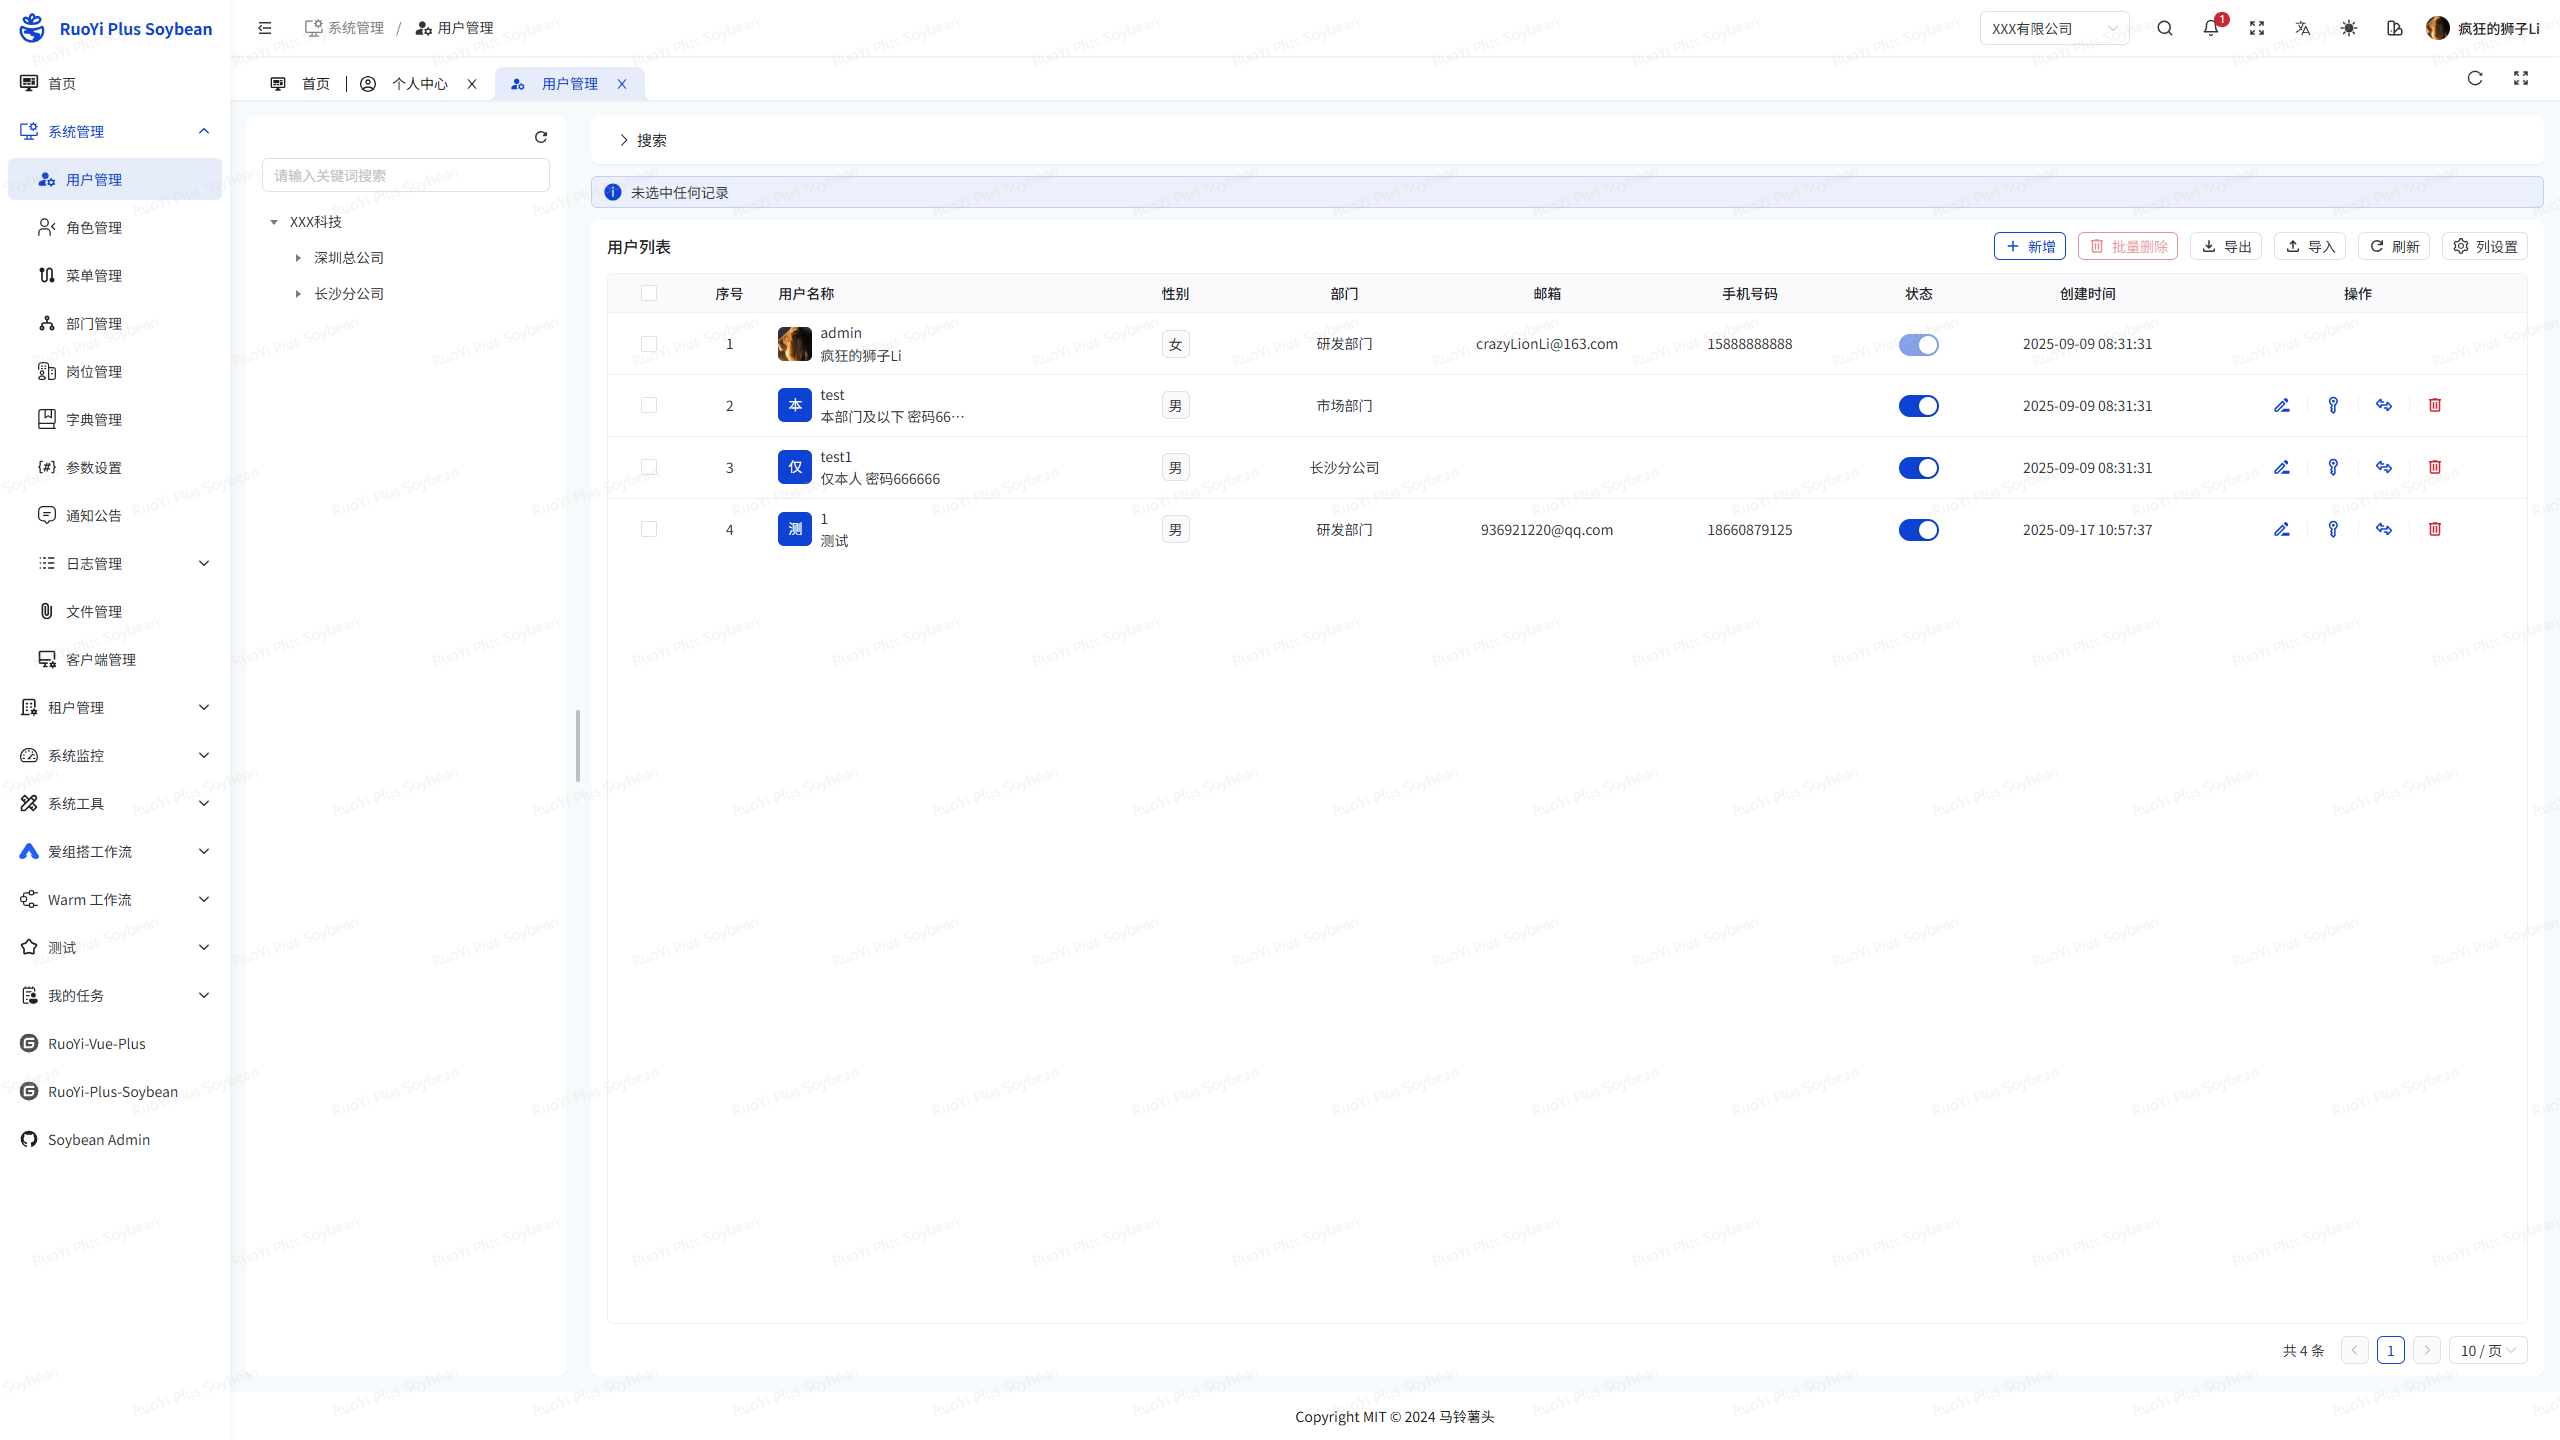
Task: Reset password with key icon for test row
Action: tap(2332, 405)
